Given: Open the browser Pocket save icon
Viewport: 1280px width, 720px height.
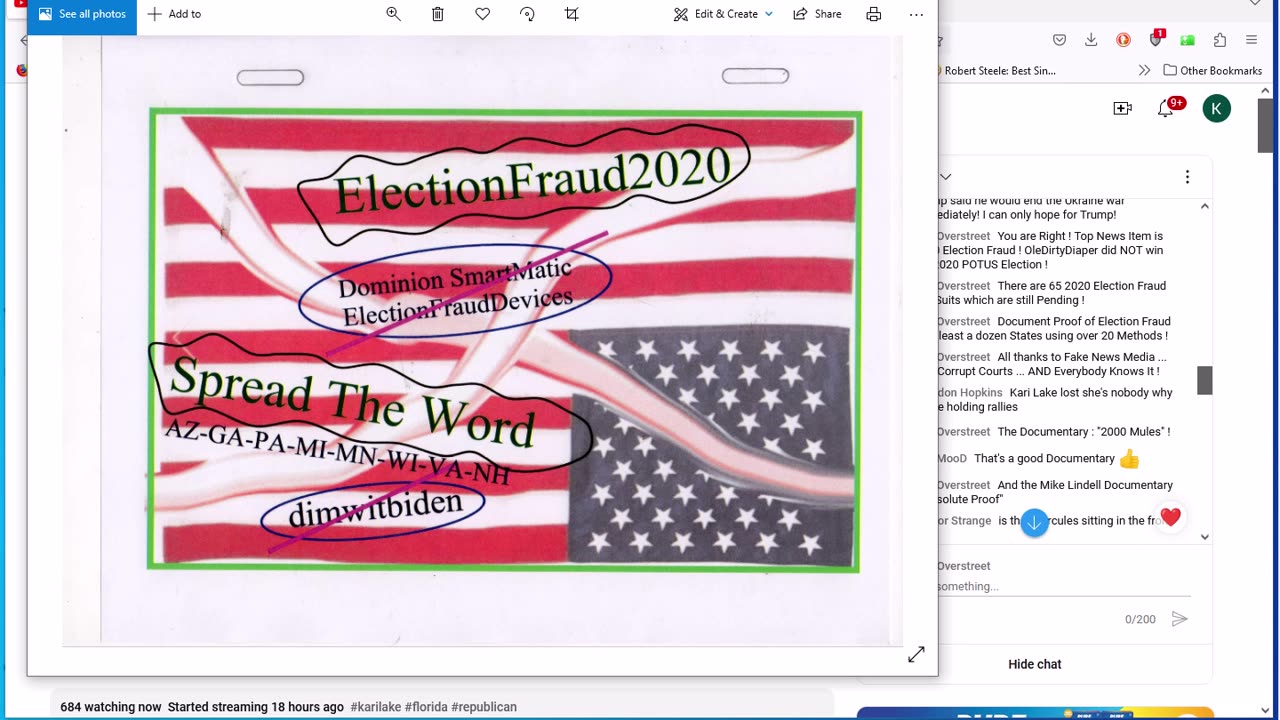Looking at the screenshot, I should click(1059, 40).
